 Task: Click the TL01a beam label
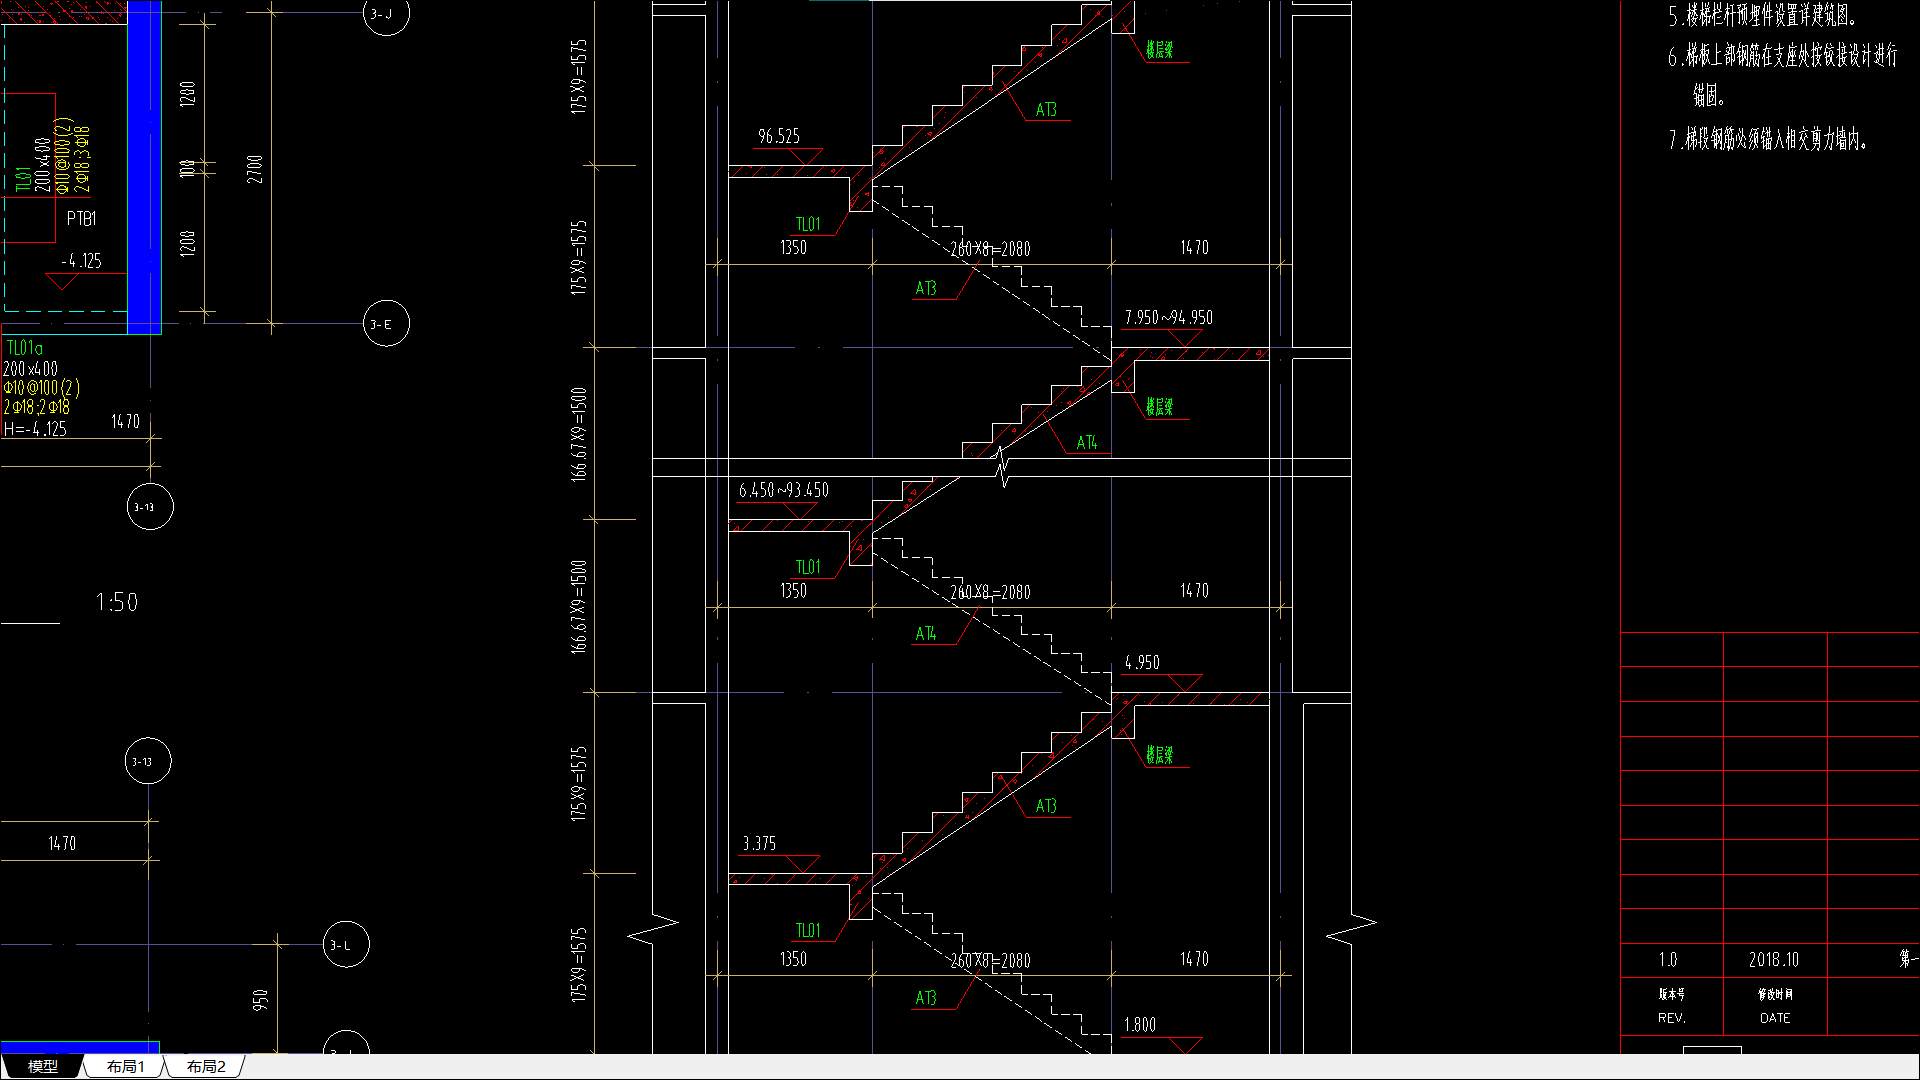[25, 348]
